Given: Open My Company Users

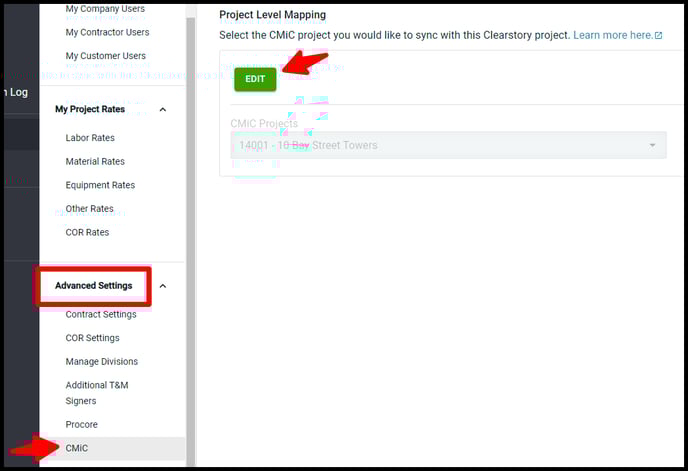Looking at the screenshot, I should (105, 9).
